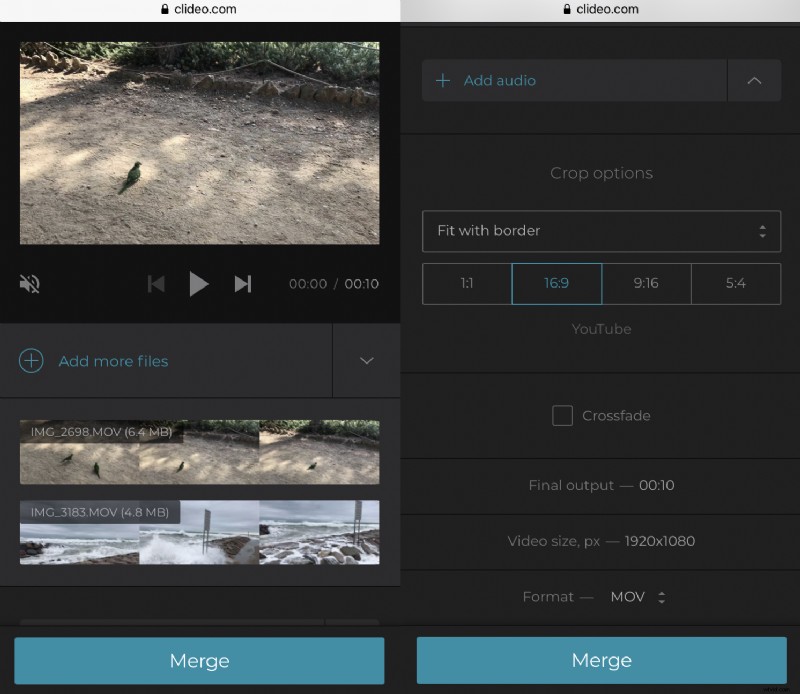Enable the Crossfade option
This screenshot has height=694, width=800.
(x=562, y=416)
